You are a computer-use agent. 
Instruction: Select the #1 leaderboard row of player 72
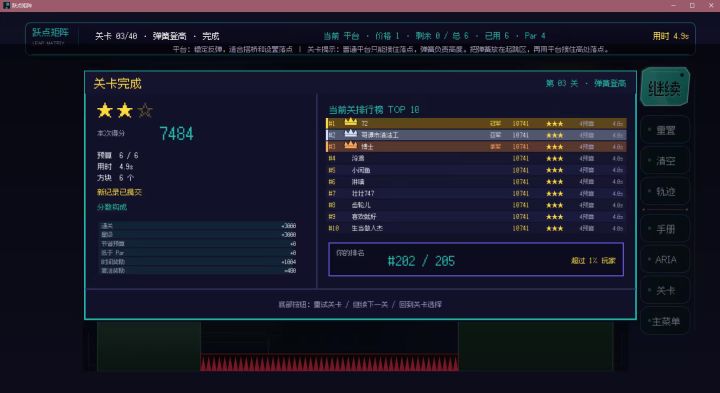[476, 124]
